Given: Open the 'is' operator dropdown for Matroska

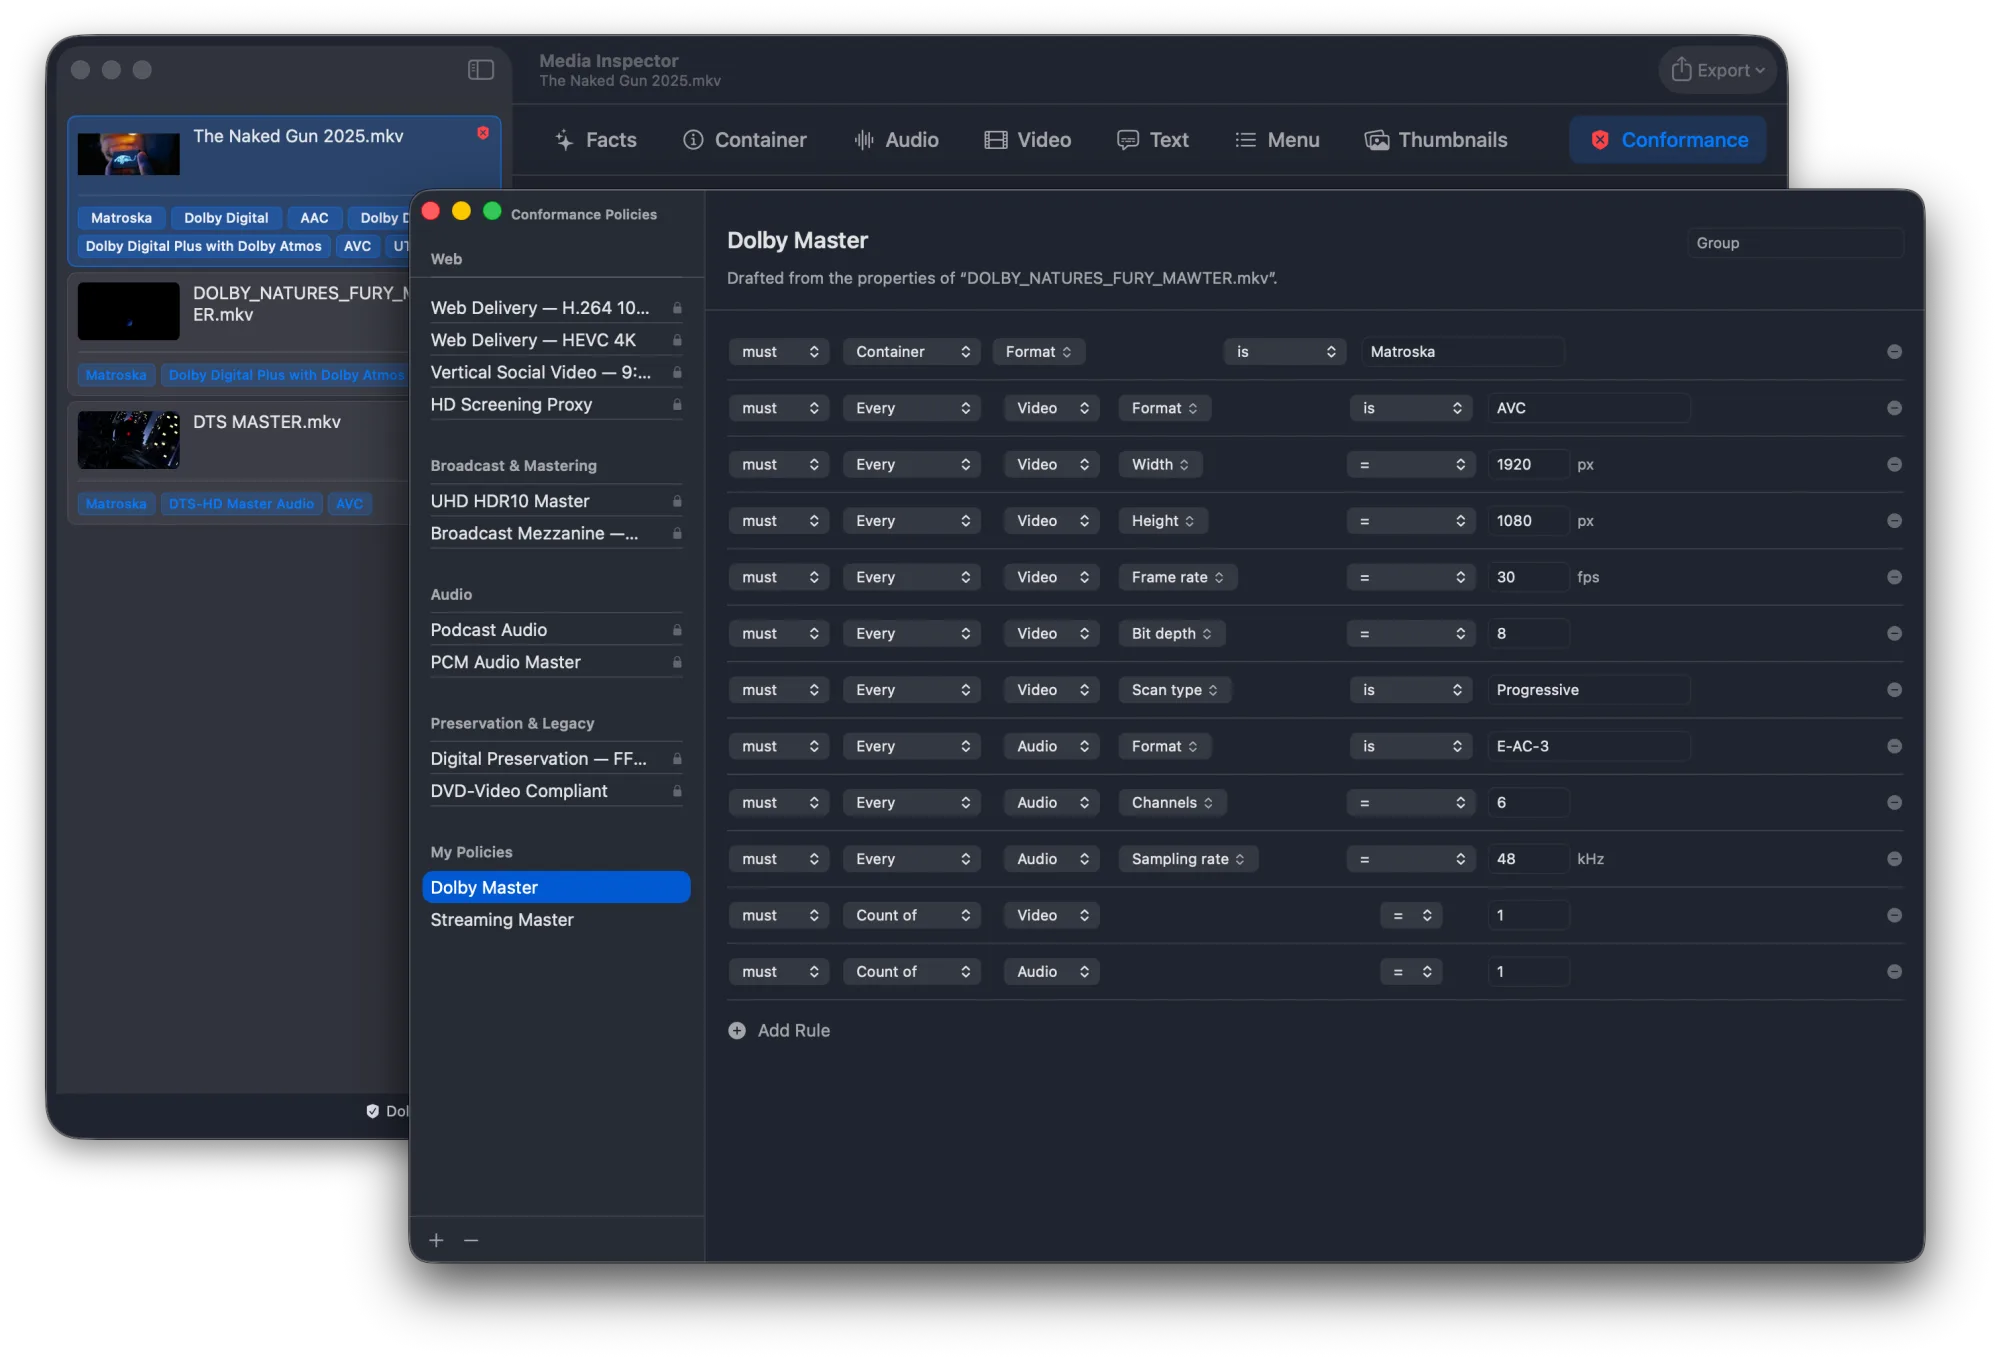Looking at the screenshot, I should pos(1285,352).
